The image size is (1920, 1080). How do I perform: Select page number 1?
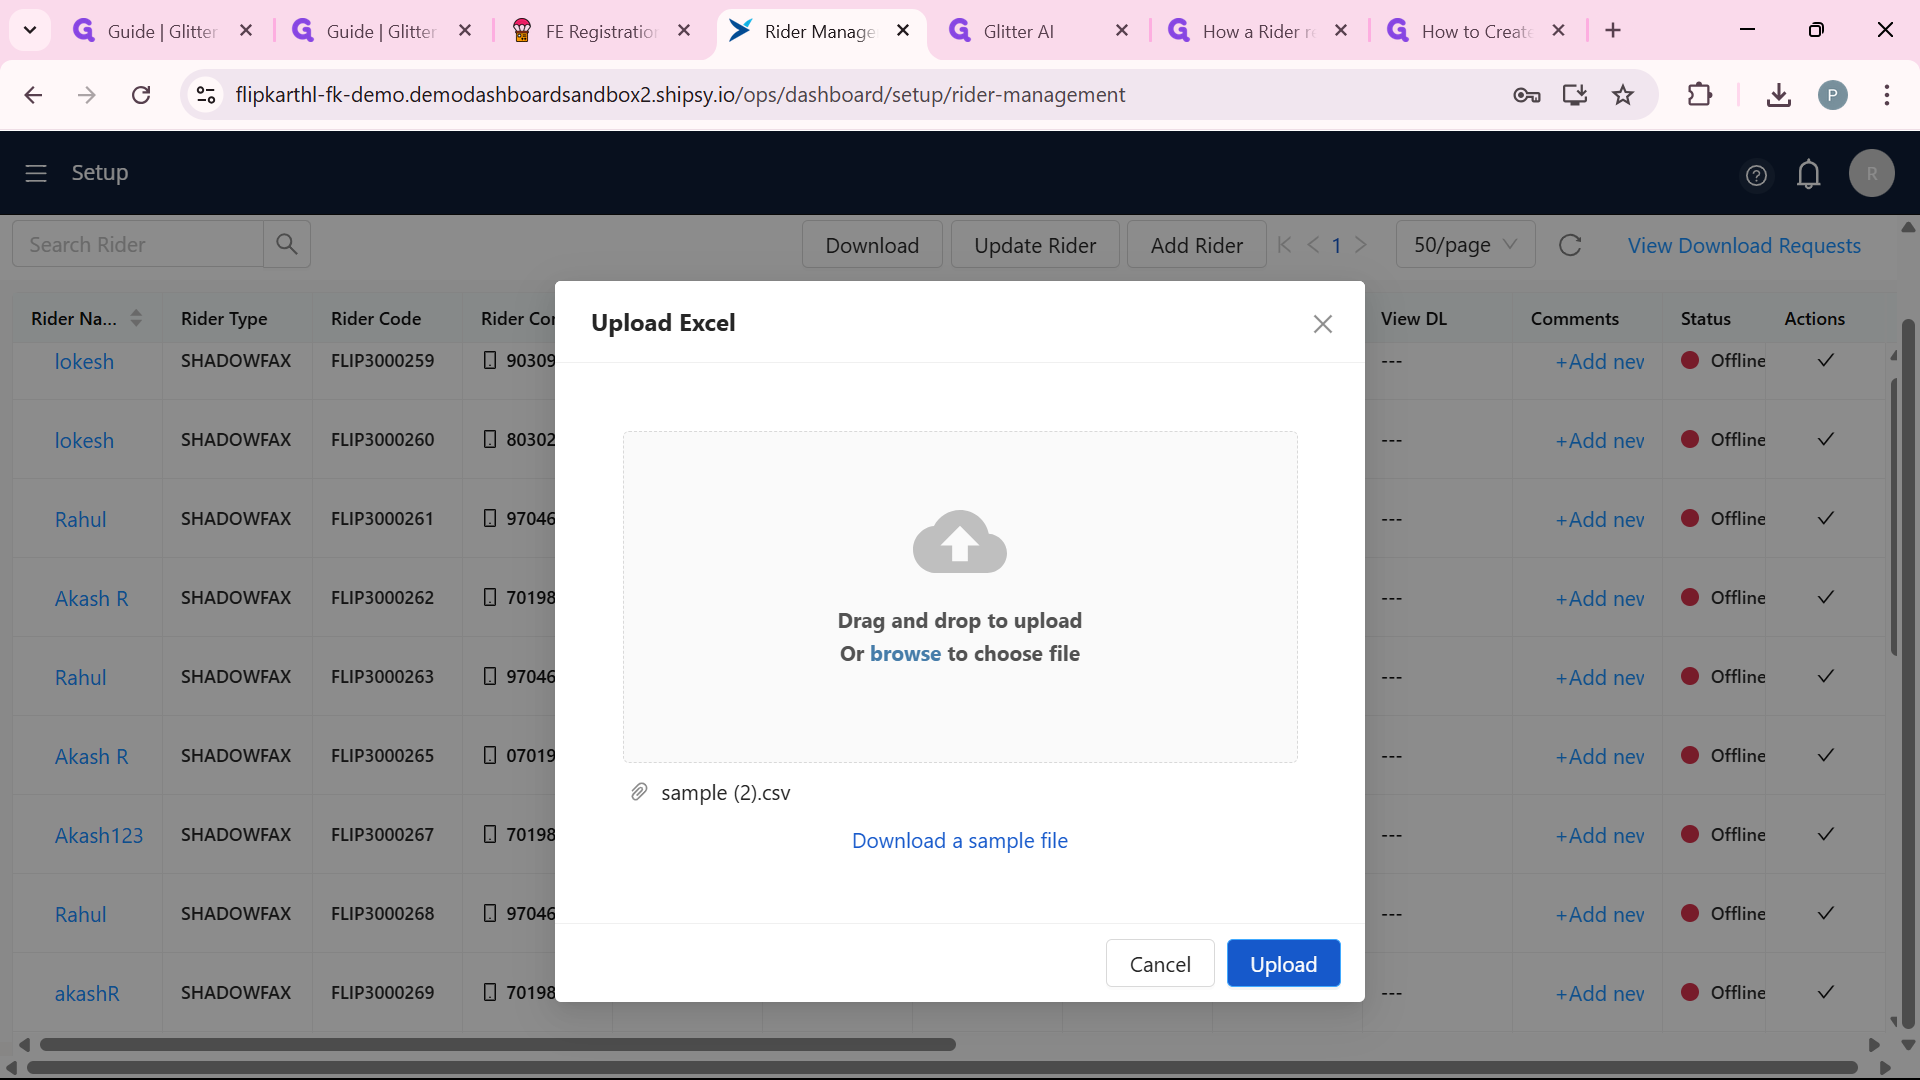pos(1336,245)
